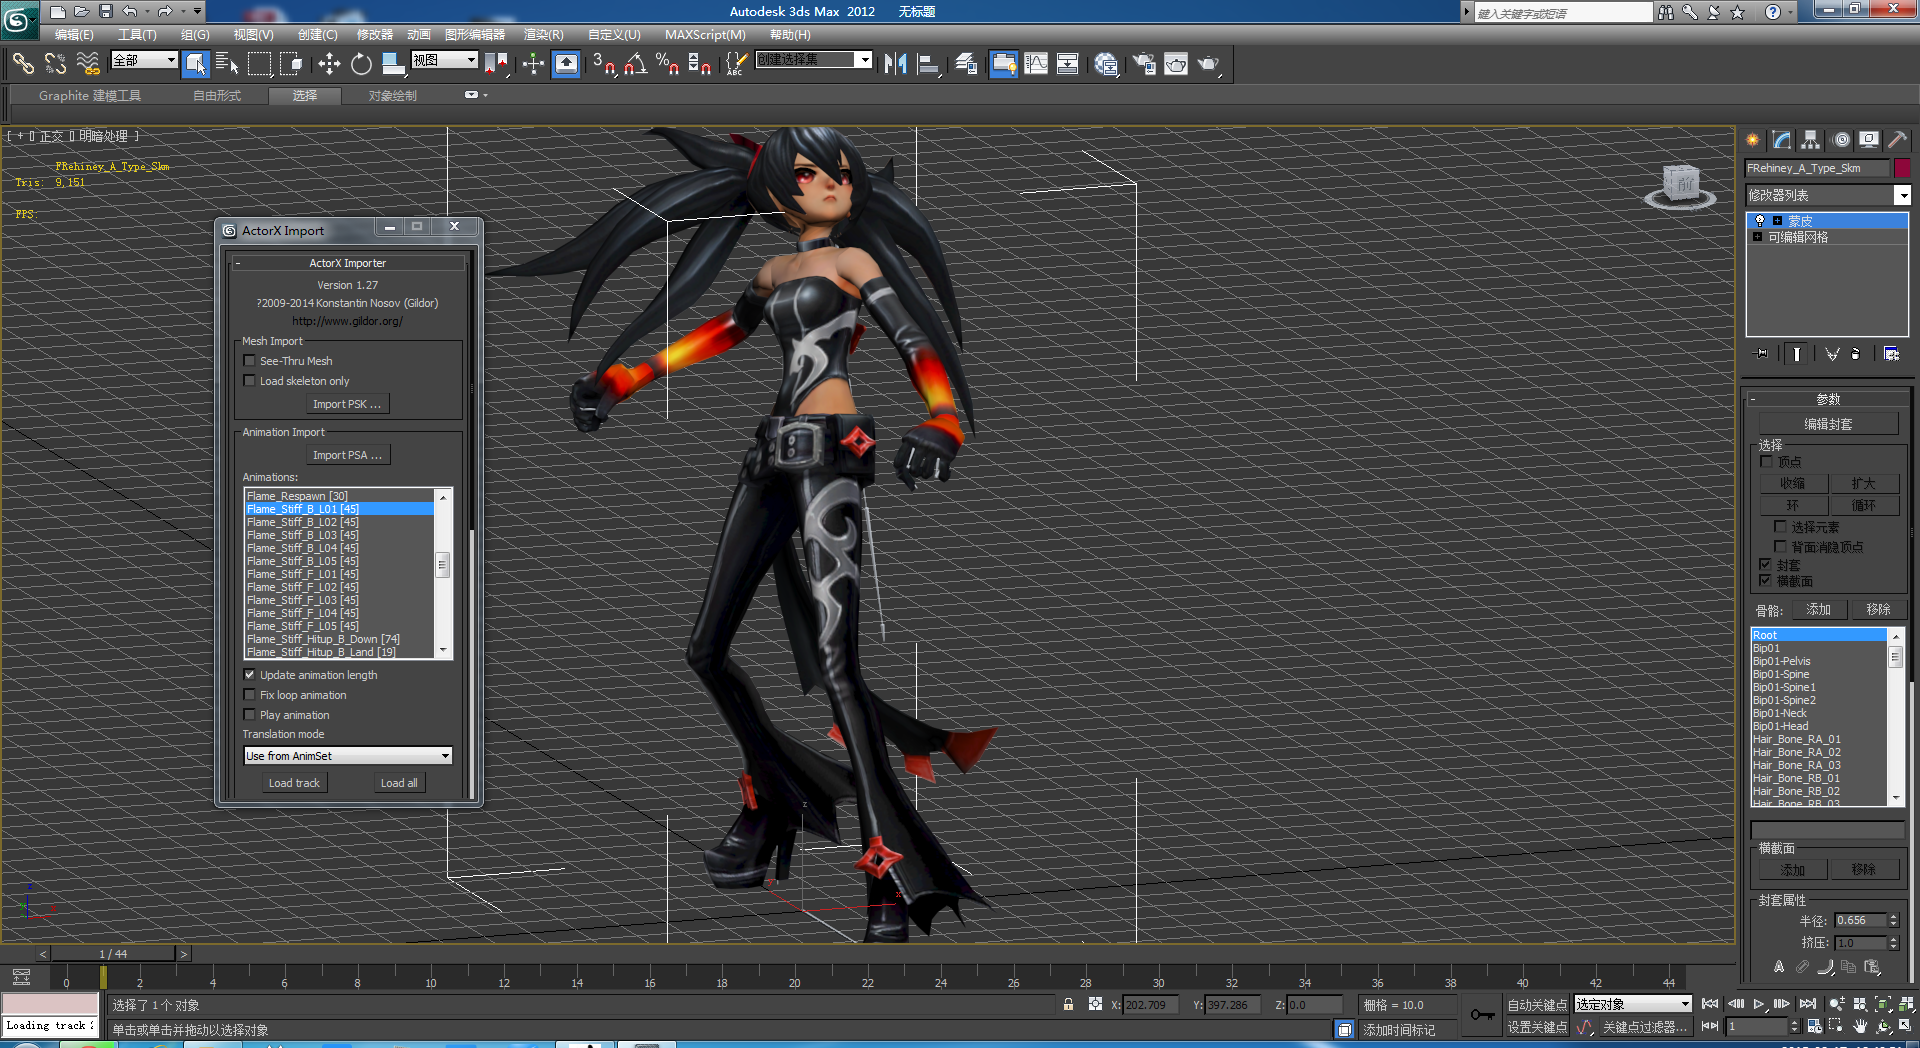The height and width of the screenshot is (1048, 1920).
Task: Switch to Motion command panel
Action: 1840,140
